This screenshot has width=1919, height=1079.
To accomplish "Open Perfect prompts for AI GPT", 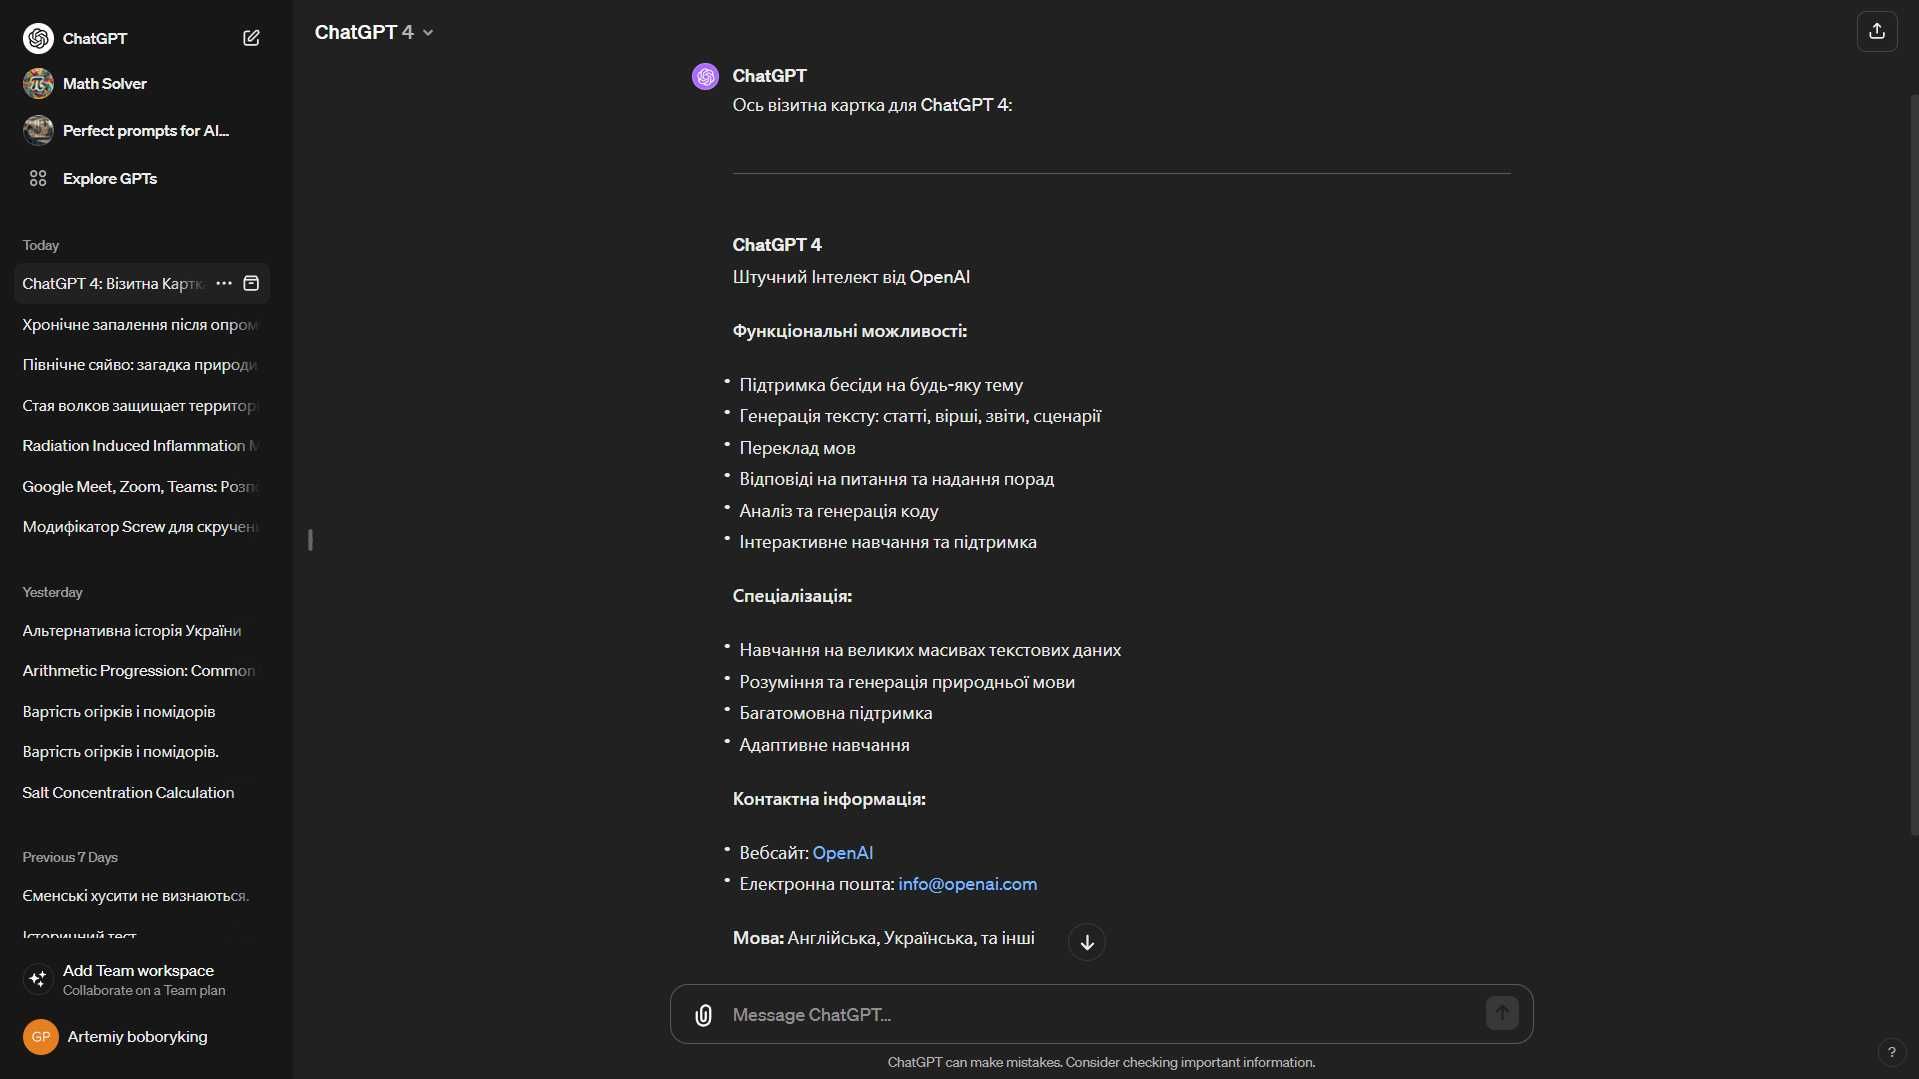I will coord(126,131).
